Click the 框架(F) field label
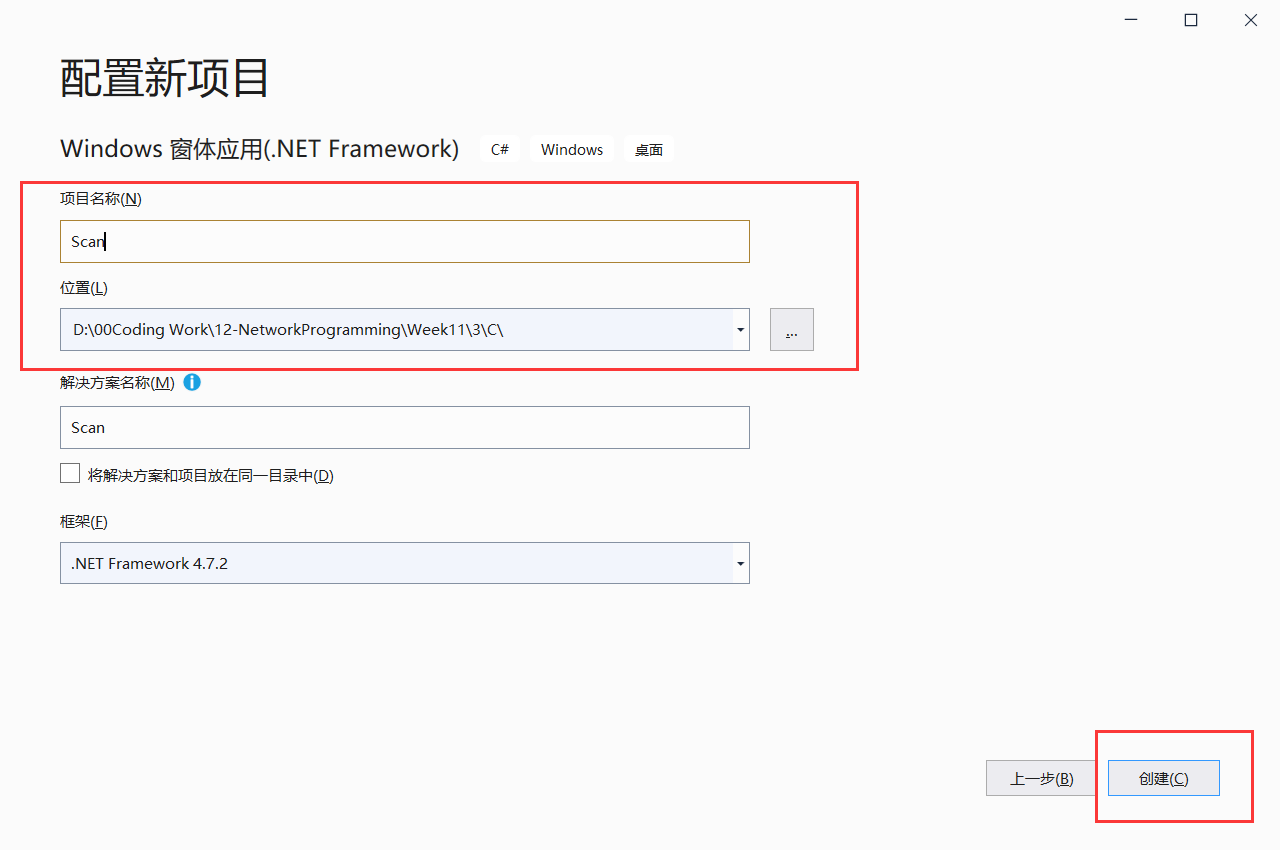The width and height of the screenshot is (1280, 850). [x=84, y=521]
